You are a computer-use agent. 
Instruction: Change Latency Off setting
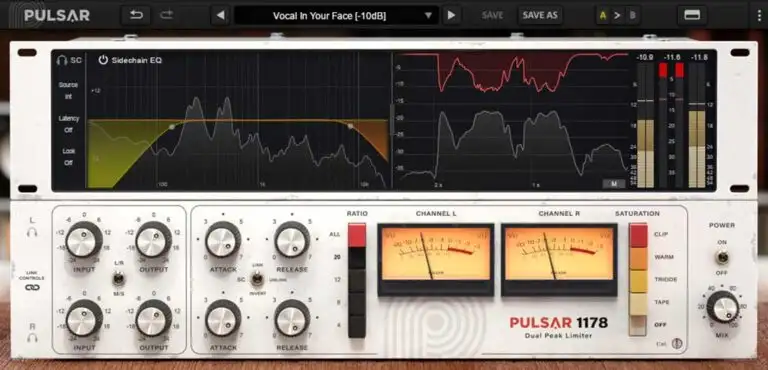point(69,124)
